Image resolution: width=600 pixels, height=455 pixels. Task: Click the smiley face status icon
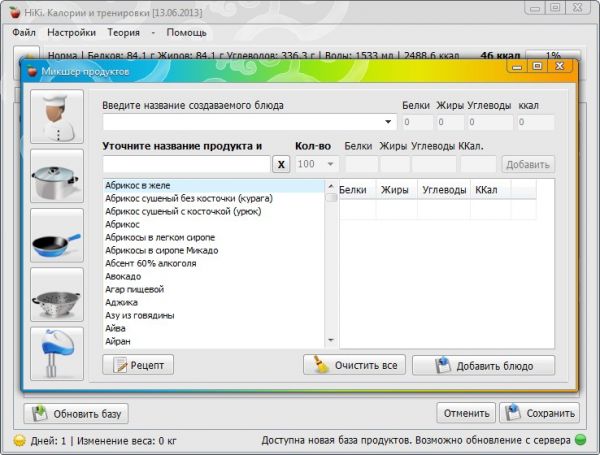pos(19,440)
